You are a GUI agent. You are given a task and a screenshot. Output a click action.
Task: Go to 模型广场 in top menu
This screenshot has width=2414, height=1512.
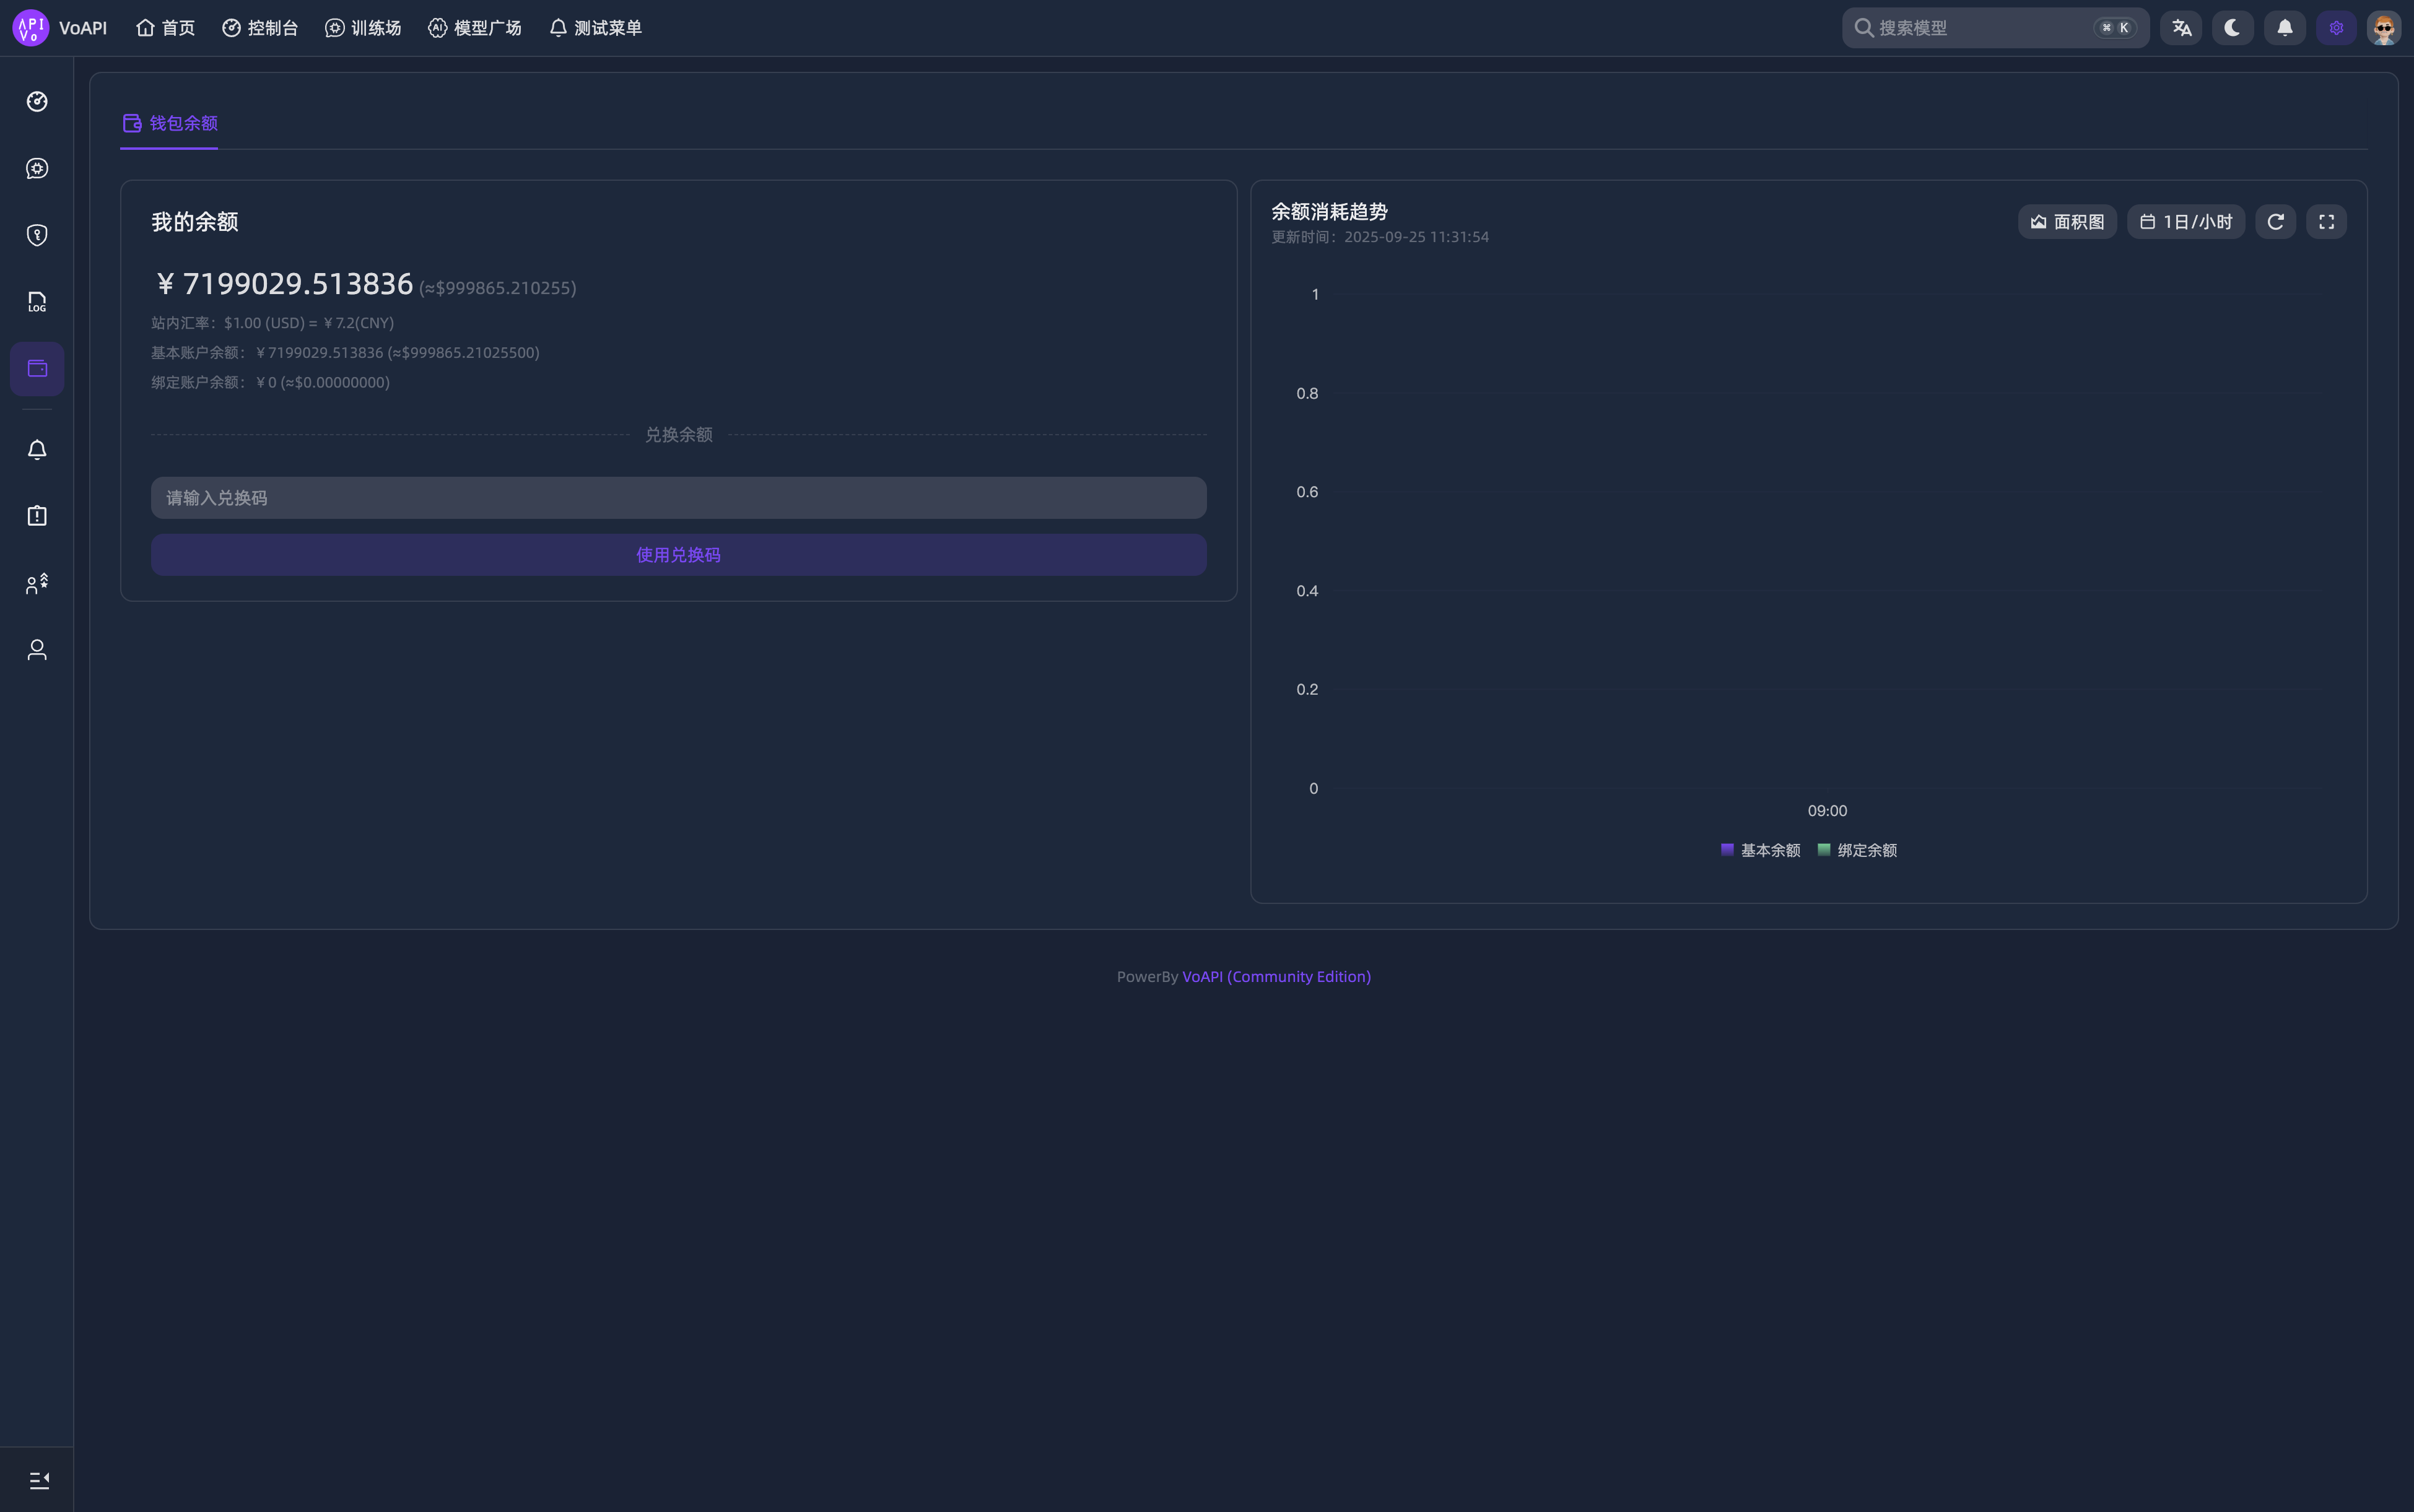(x=475, y=28)
